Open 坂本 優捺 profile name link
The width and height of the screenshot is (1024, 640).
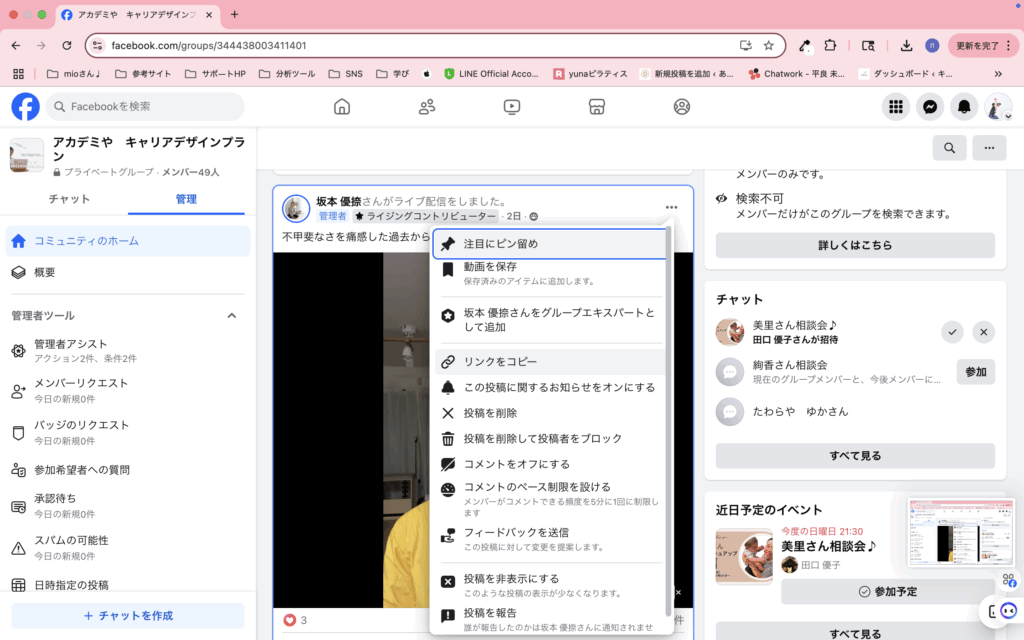click(338, 201)
